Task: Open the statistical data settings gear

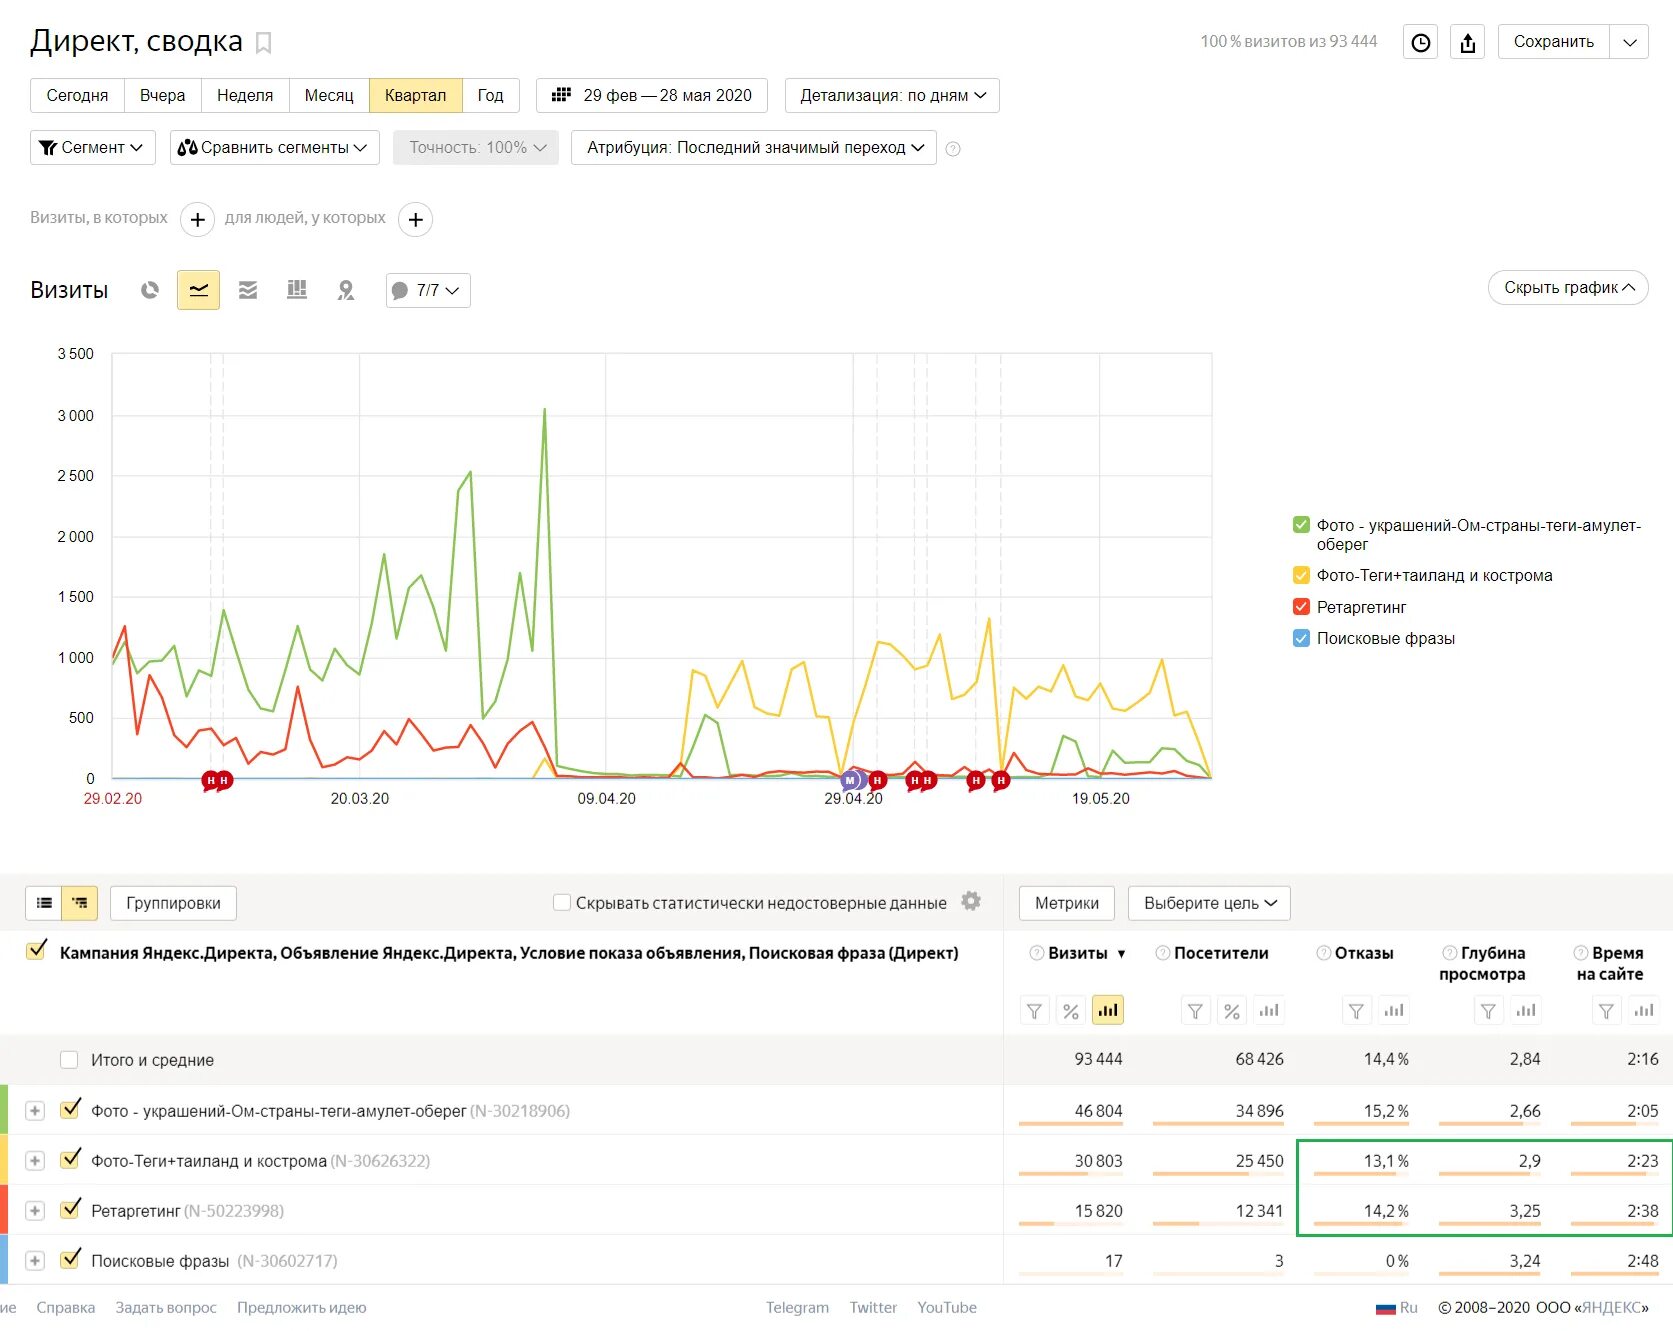Action: click(971, 902)
